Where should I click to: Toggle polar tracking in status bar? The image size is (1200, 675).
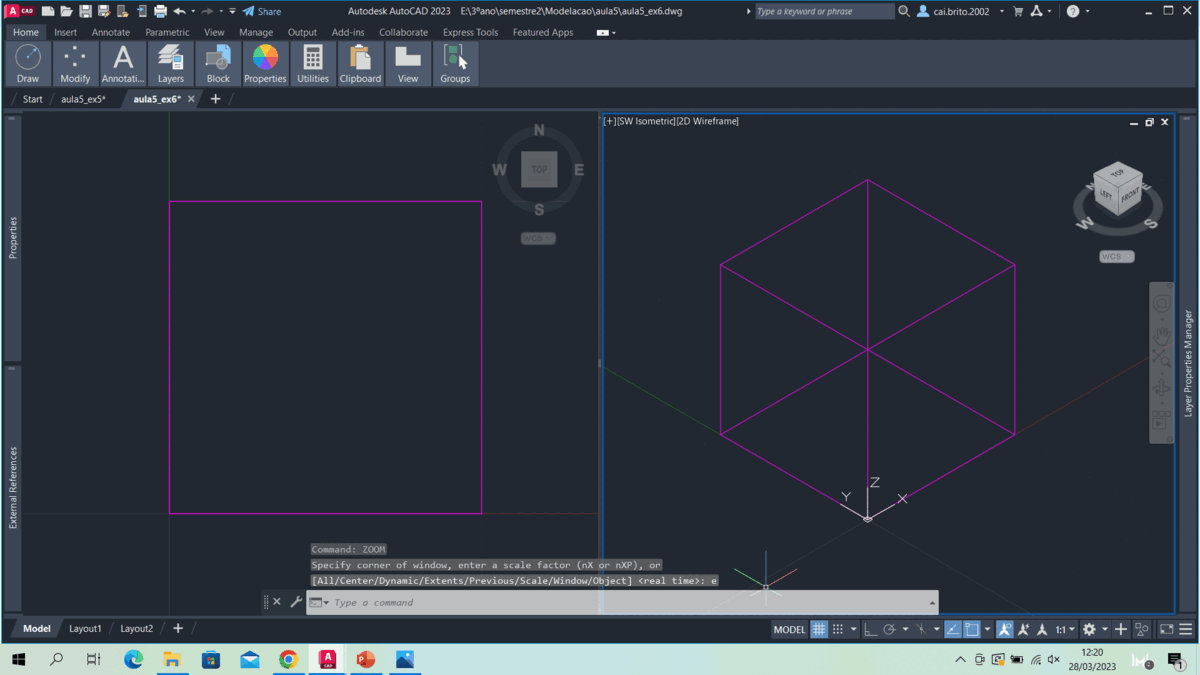pos(889,629)
